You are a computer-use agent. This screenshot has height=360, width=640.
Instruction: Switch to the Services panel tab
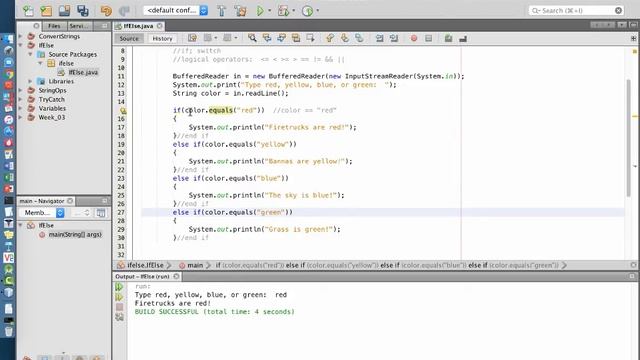tap(79, 26)
